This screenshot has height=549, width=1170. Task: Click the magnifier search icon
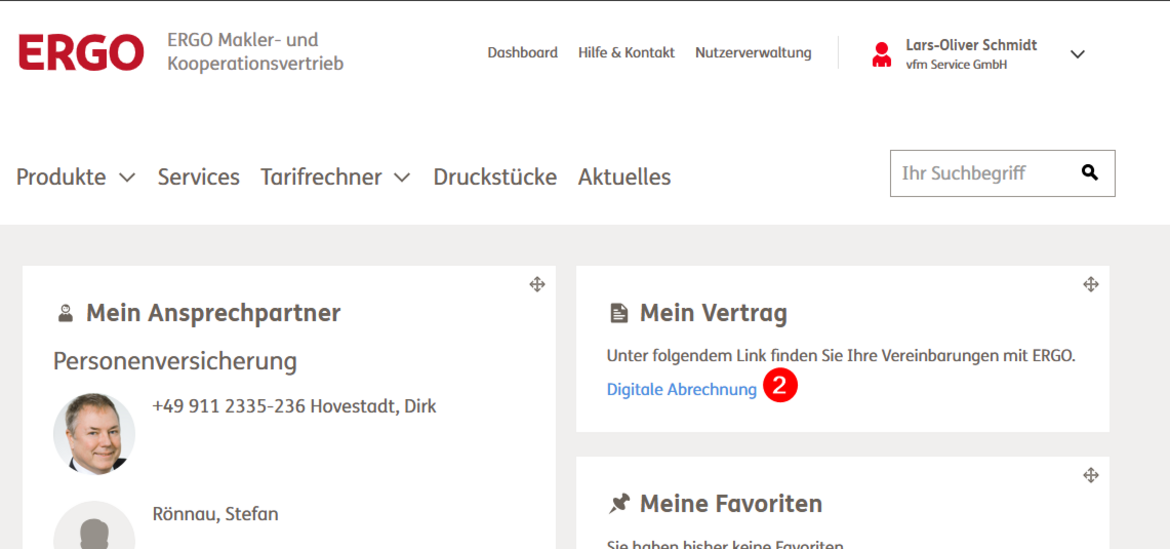point(1089,173)
